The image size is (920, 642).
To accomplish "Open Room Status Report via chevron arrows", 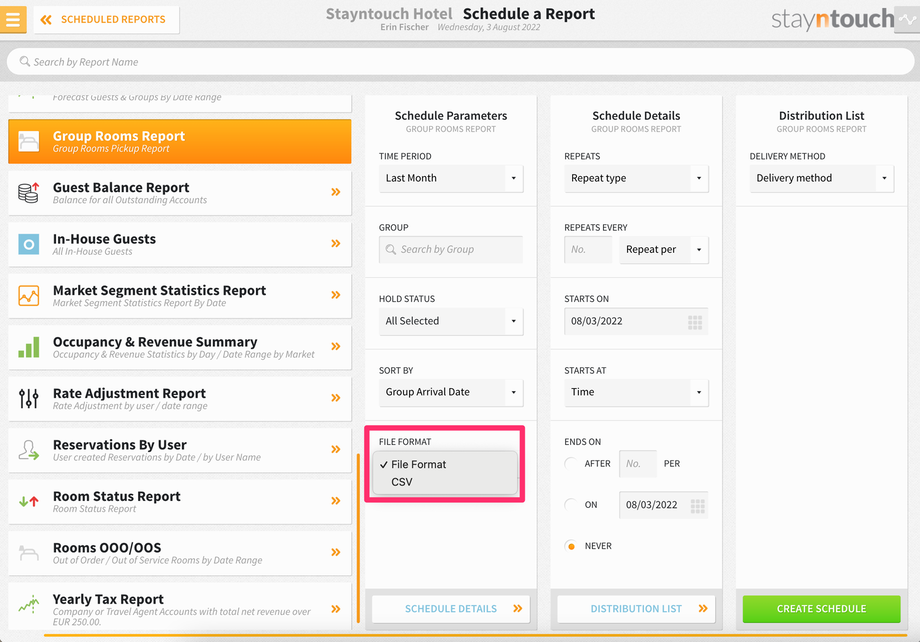I will [x=336, y=501].
